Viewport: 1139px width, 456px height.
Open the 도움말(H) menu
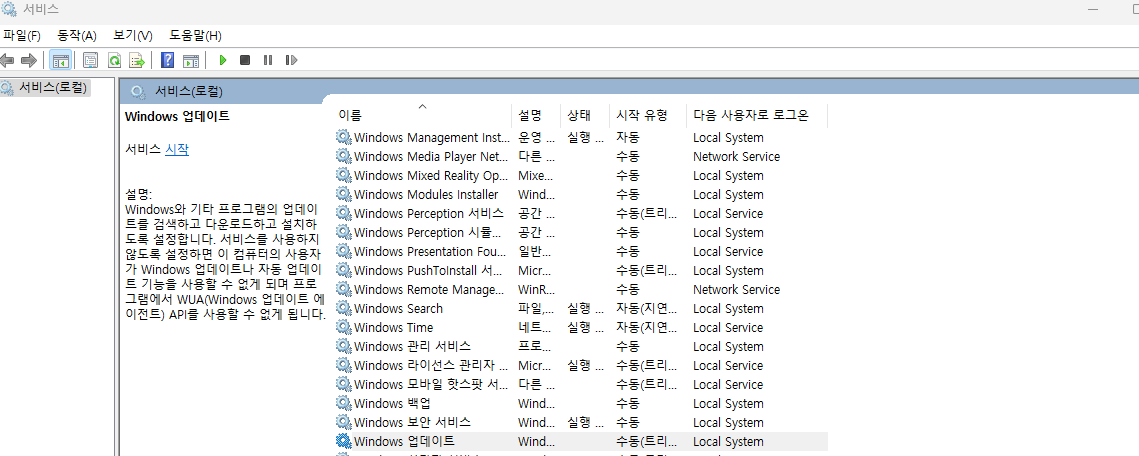pos(195,36)
